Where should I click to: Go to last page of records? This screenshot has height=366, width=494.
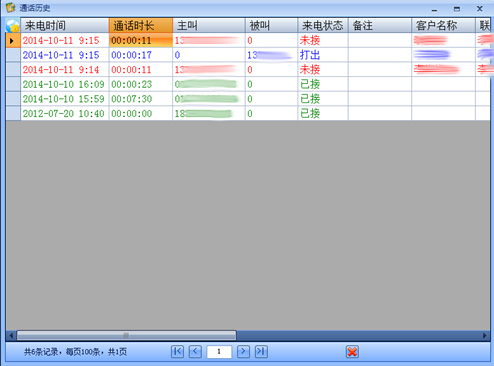click(261, 351)
